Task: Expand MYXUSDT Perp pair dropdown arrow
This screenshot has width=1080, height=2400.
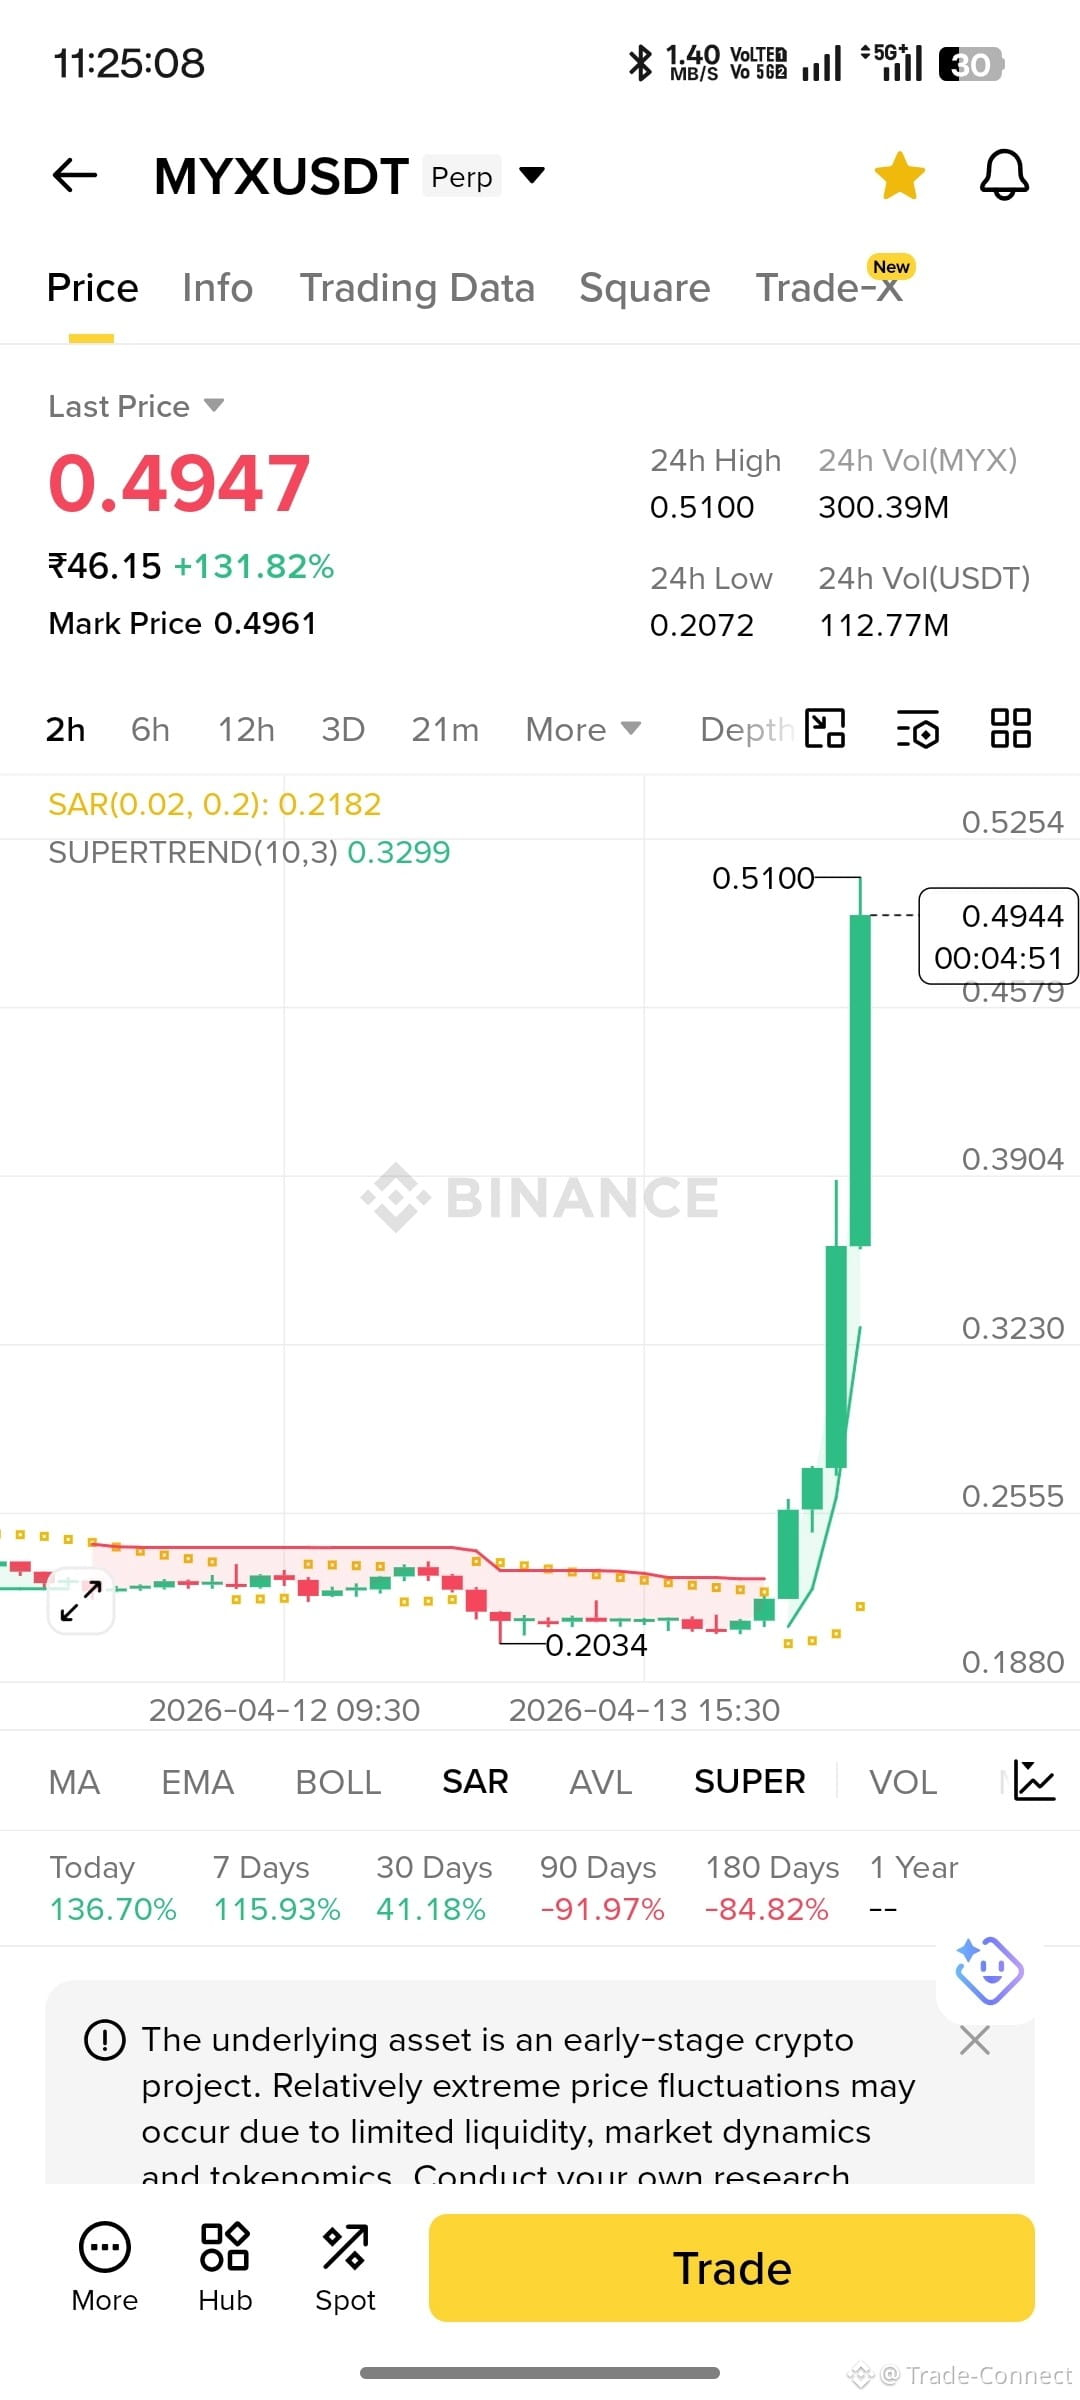Action: [532, 176]
